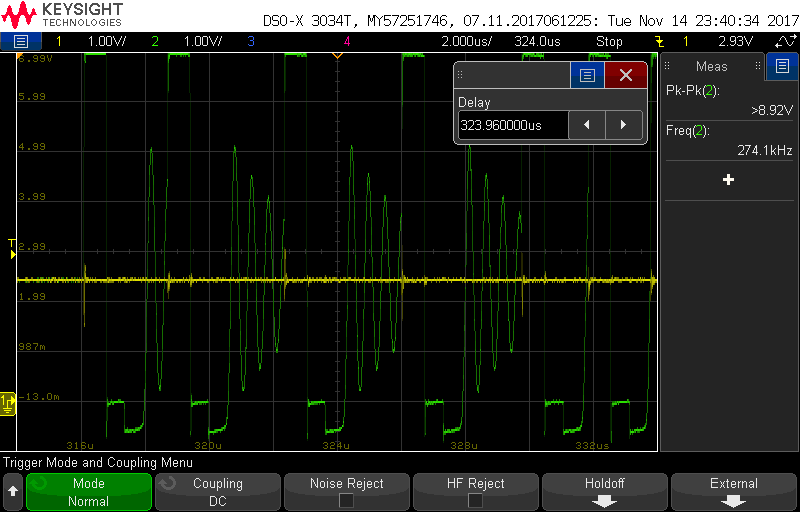Select the orange time reference marker at top
This screenshot has height=512, width=800.
pos(337,55)
